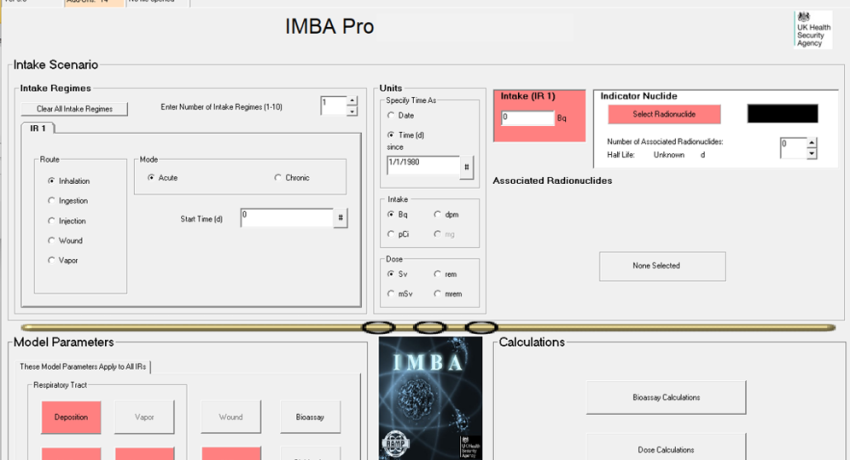Decrease the number of intake regimes

coord(352,111)
